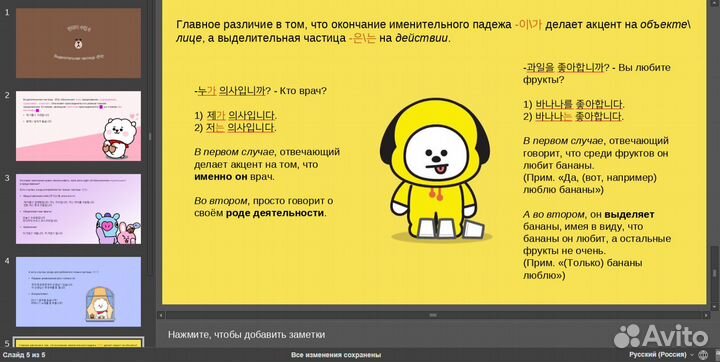Viewport: 720px width, 362px height.
Task: Click notes field 'Нажмите, чтобы добавить заметки'
Action: (x=247, y=334)
